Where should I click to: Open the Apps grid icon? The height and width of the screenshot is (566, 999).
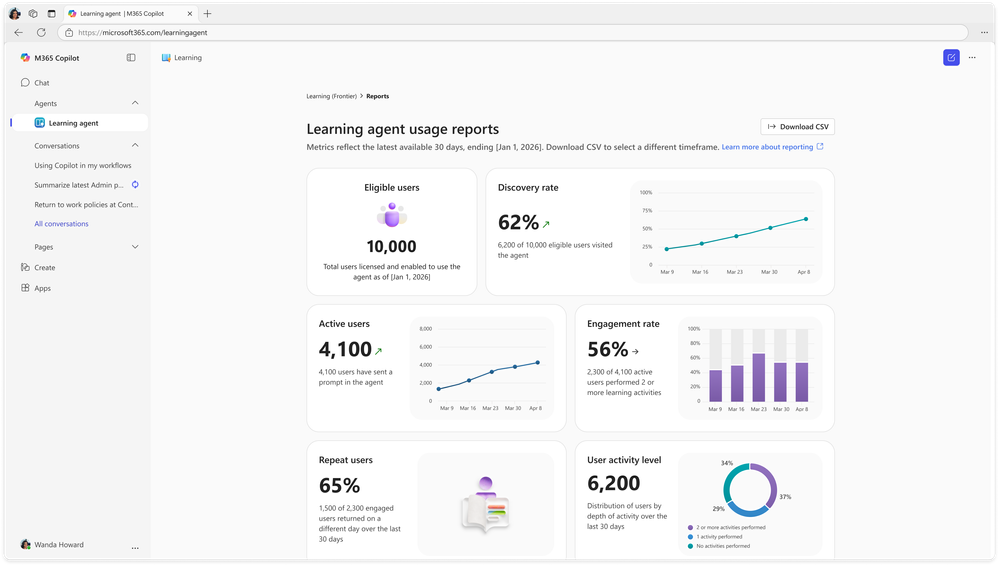point(25,288)
